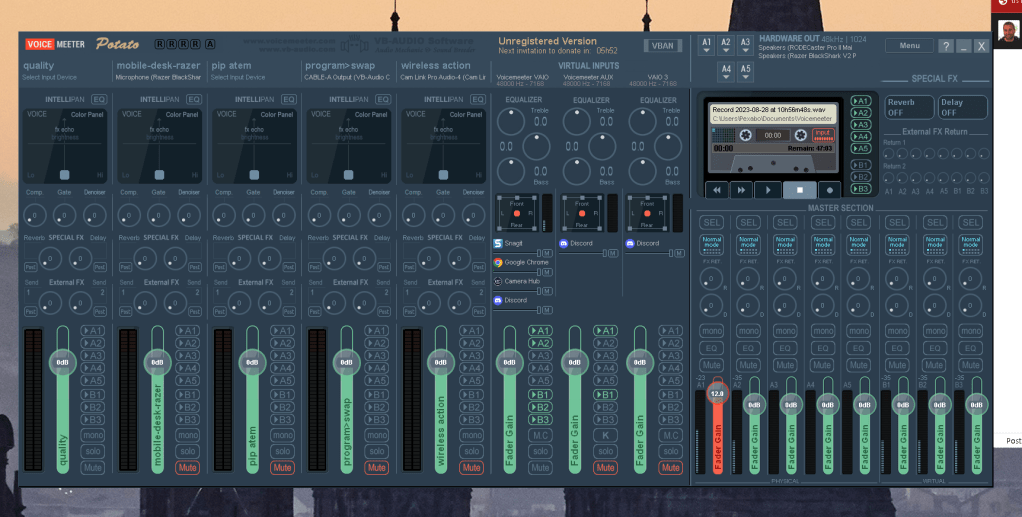Image resolution: width=1022 pixels, height=517 pixels.
Task: Open help with the question mark button
Action: [x=946, y=46]
